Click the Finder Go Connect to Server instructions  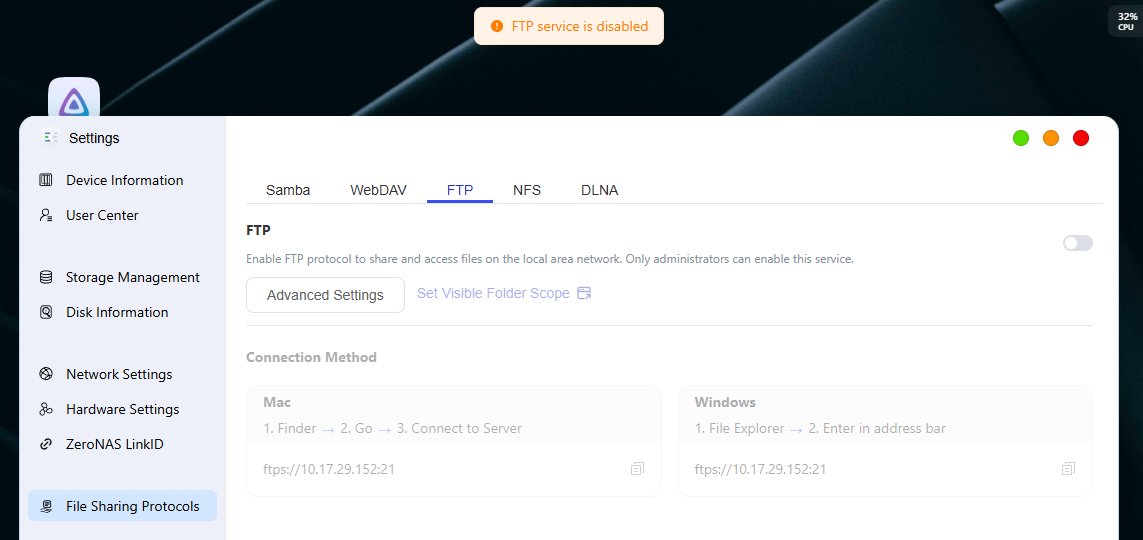tap(393, 429)
